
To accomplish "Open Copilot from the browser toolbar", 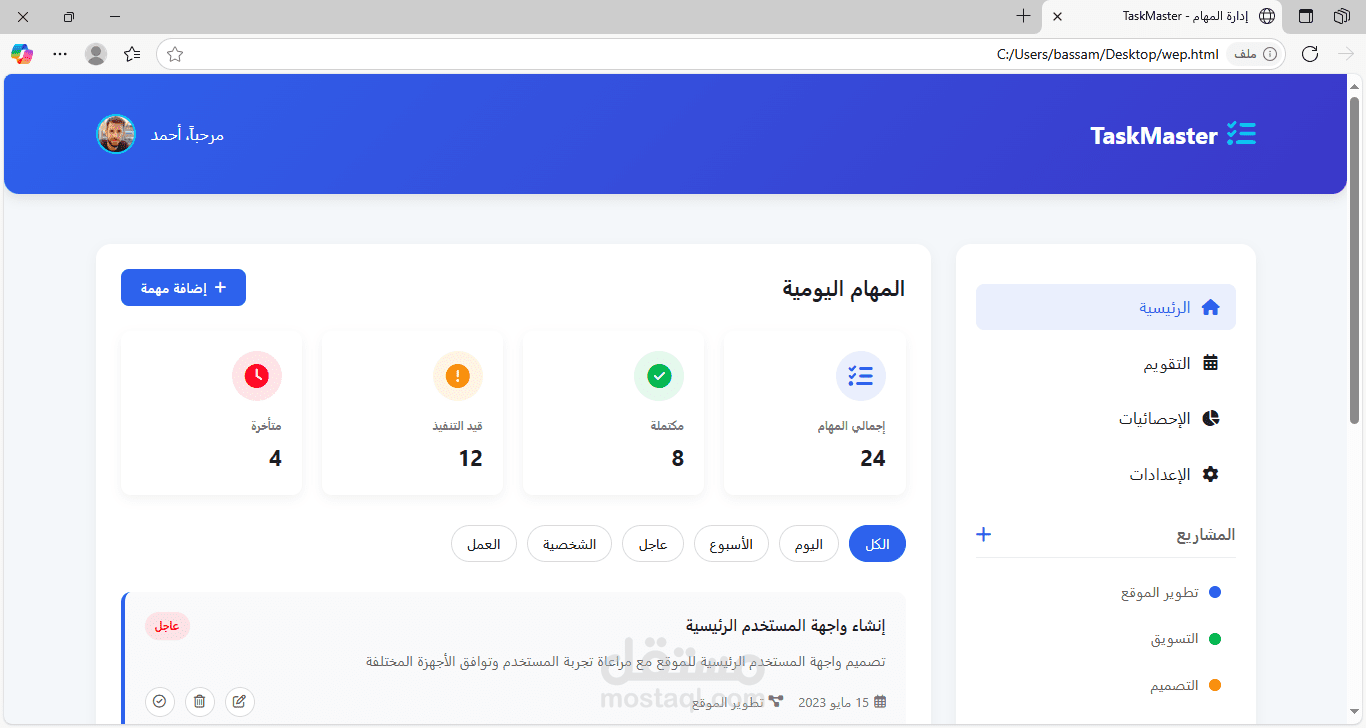I will [x=21, y=53].
